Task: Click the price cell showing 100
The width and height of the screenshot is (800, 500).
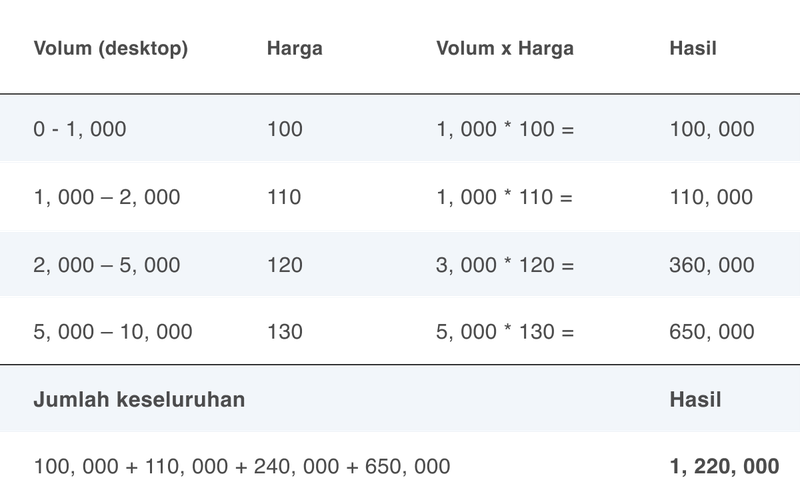Action: (x=285, y=129)
